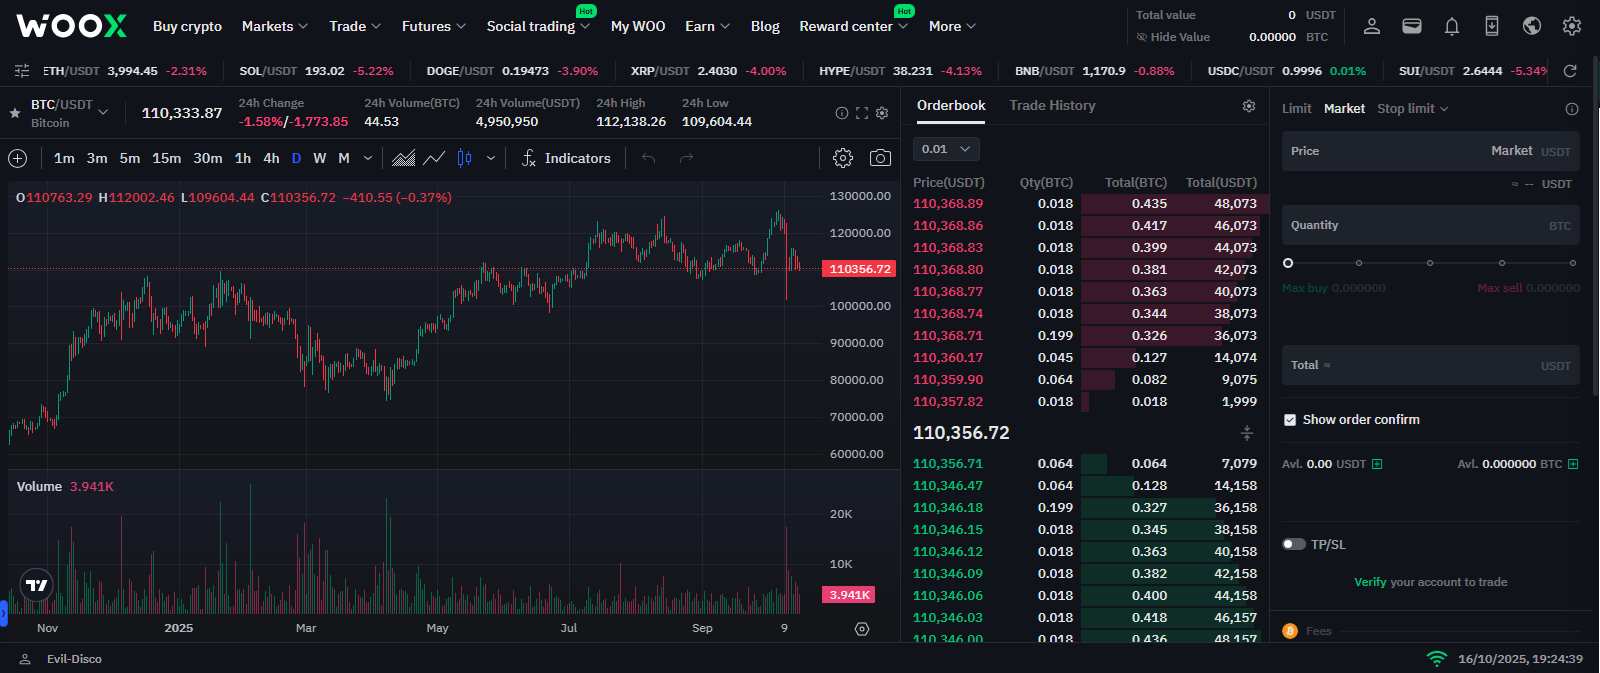Viewport: 1600px width, 673px height.
Task: Select the 4h chart timeframe
Action: [271, 158]
